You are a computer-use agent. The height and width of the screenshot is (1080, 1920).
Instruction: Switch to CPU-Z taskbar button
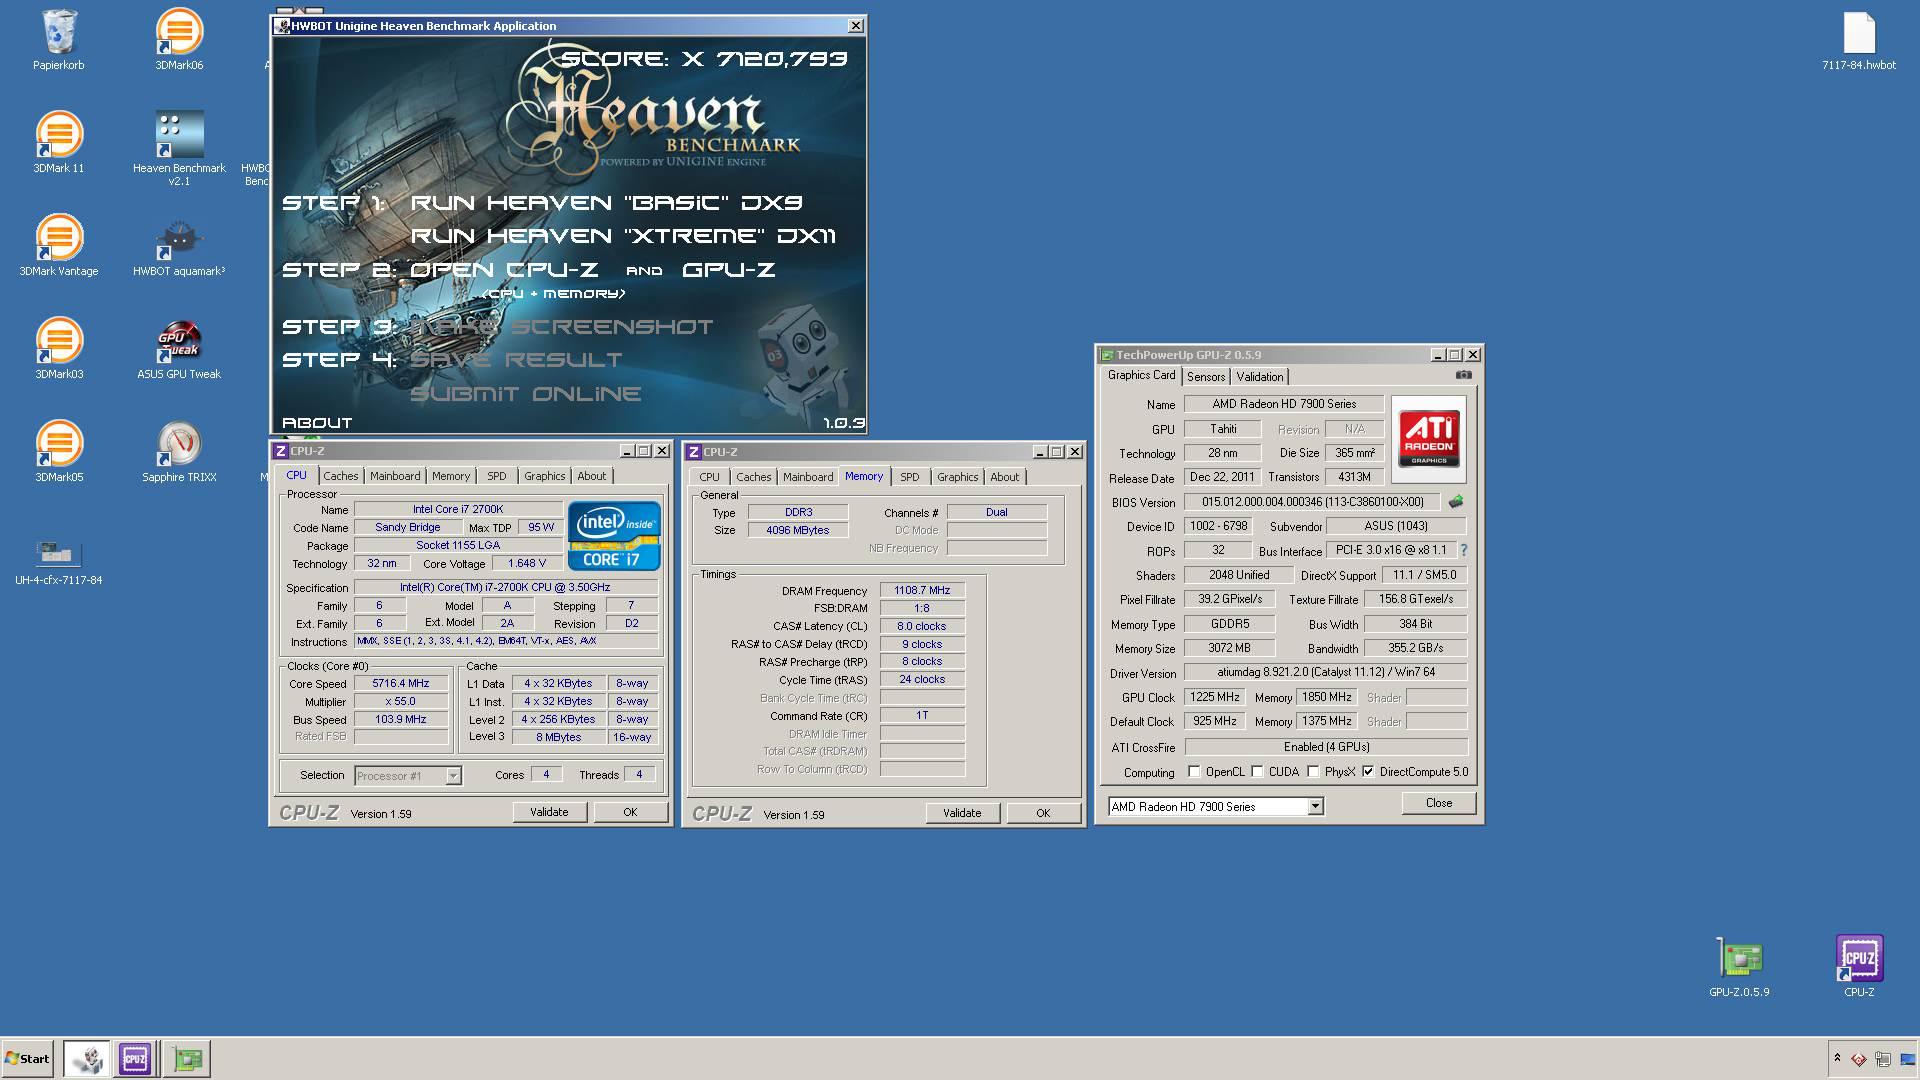click(135, 1058)
